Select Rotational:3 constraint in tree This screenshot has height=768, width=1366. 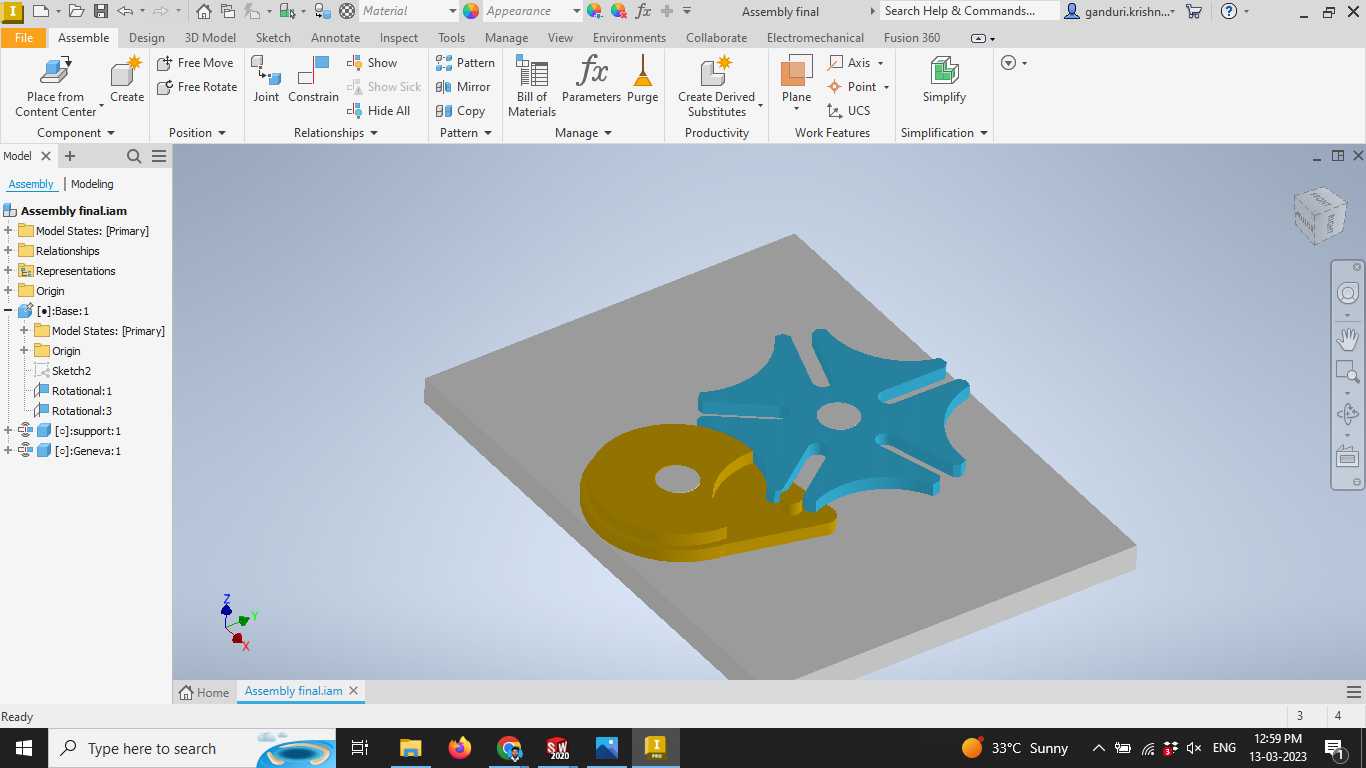(x=81, y=411)
